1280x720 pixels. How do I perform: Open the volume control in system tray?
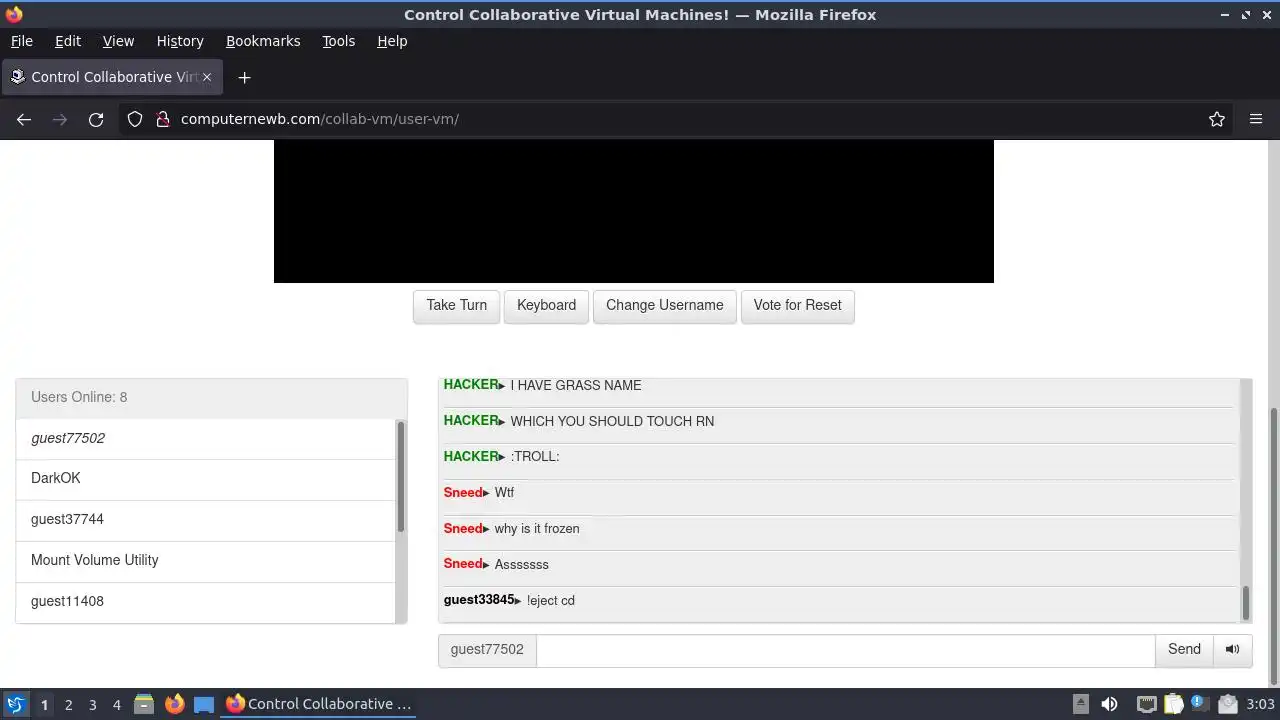click(1109, 704)
